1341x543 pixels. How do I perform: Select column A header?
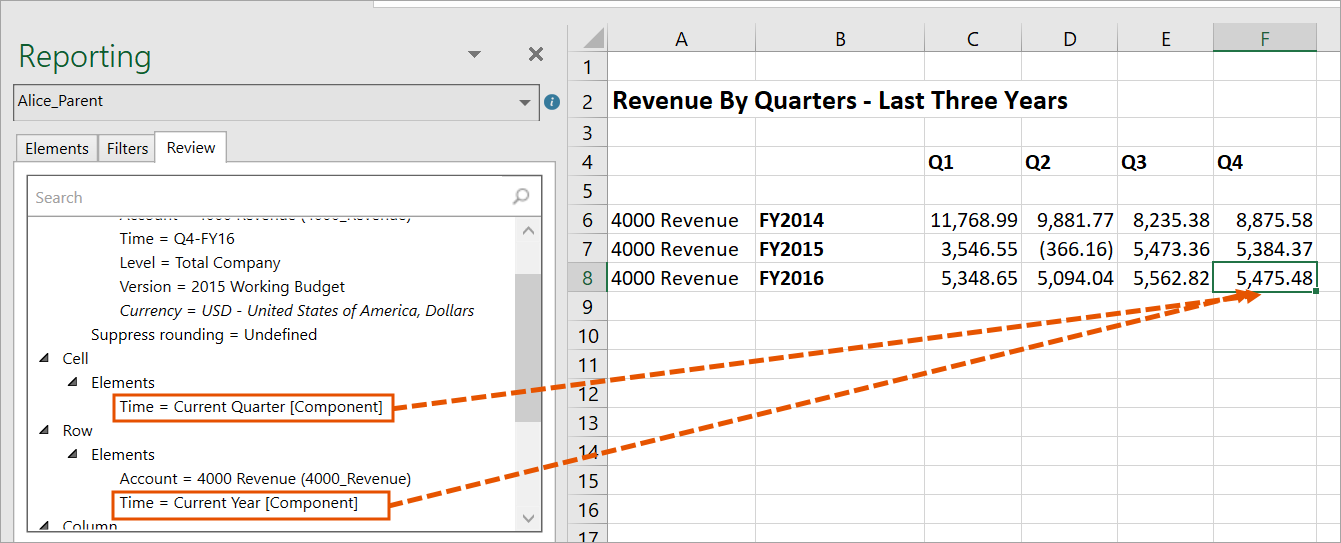tap(681, 39)
